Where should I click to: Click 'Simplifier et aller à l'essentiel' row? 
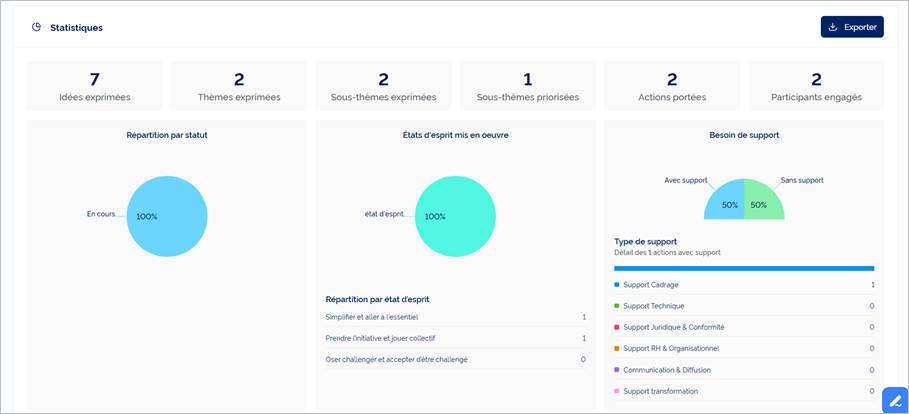[456, 317]
